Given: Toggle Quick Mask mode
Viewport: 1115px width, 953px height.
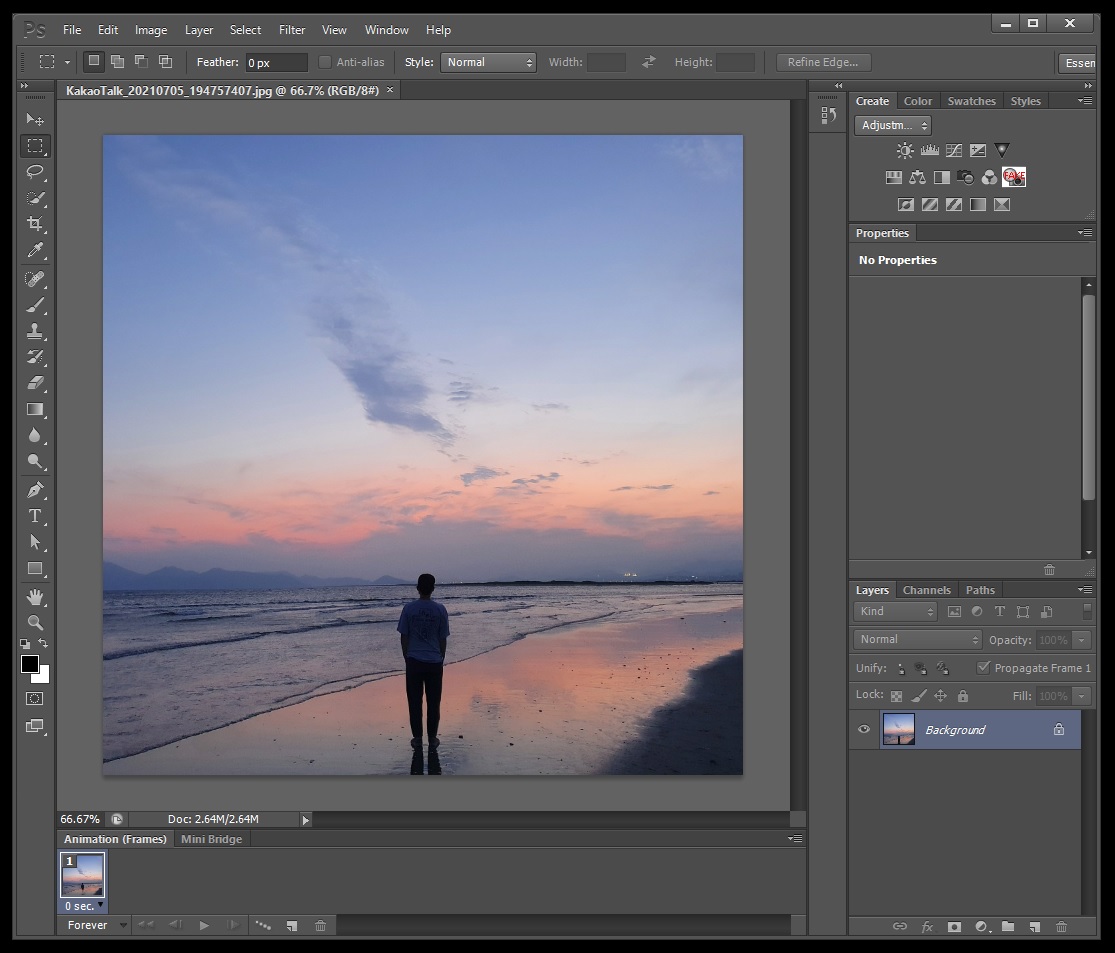Looking at the screenshot, I should coord(34,698).
